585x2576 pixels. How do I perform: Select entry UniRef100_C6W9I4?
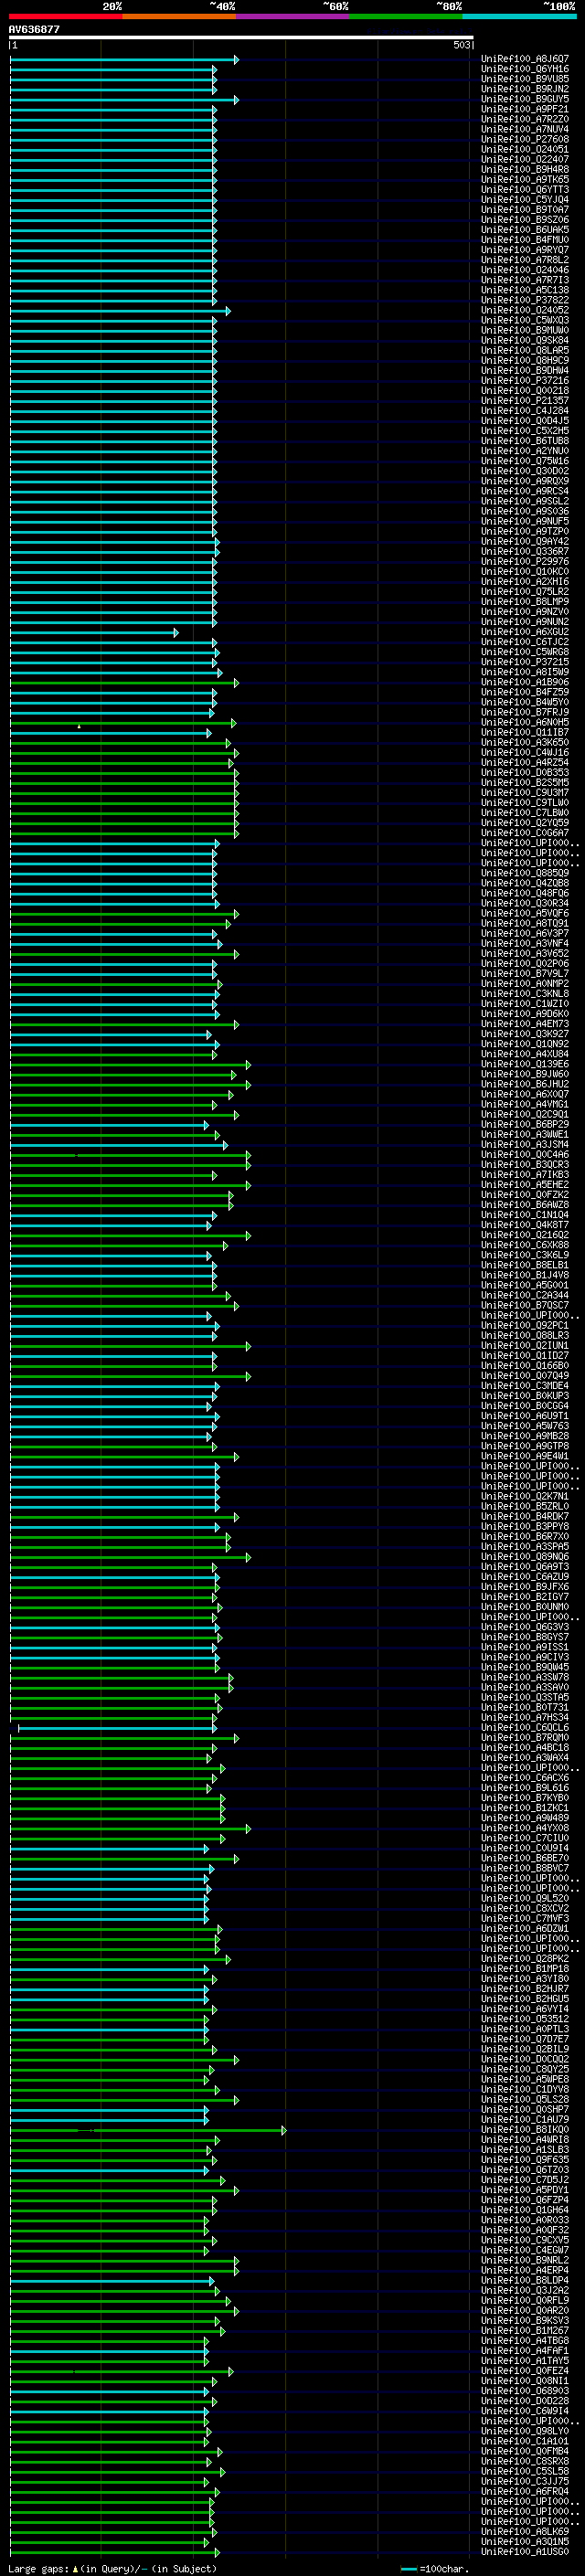tap(525, 2411)
